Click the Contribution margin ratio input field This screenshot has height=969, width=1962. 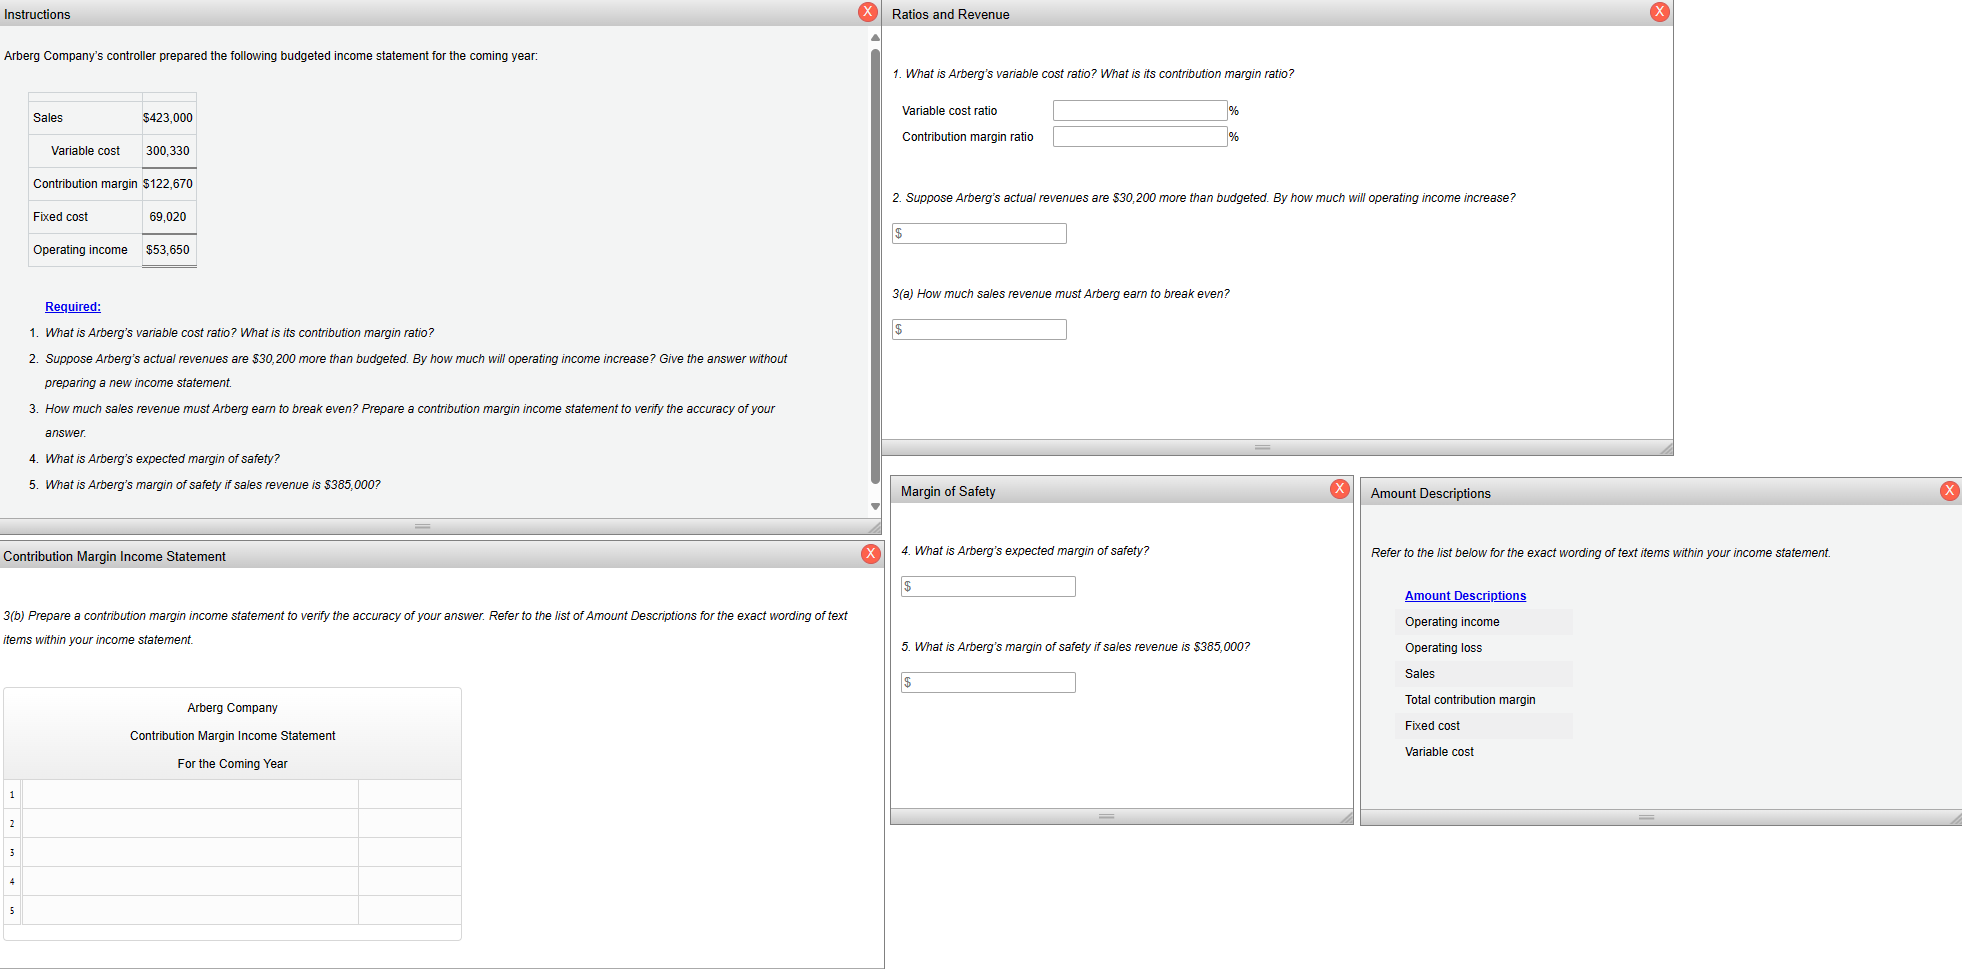1140,137
